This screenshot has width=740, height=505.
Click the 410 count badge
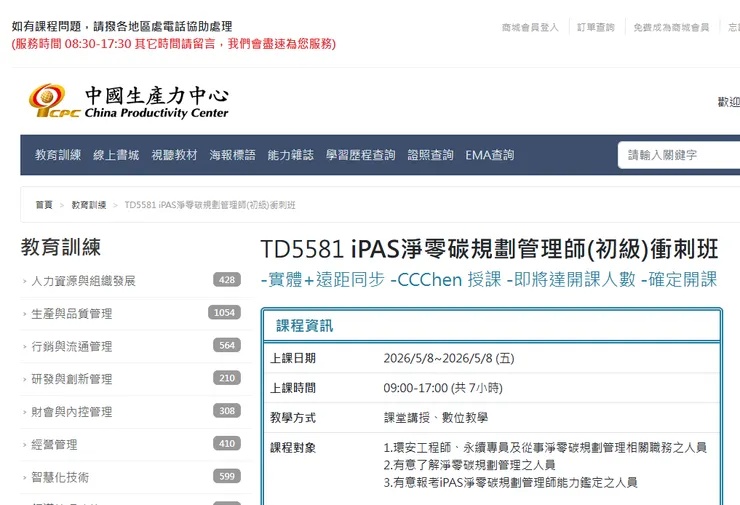click(227, 443)
